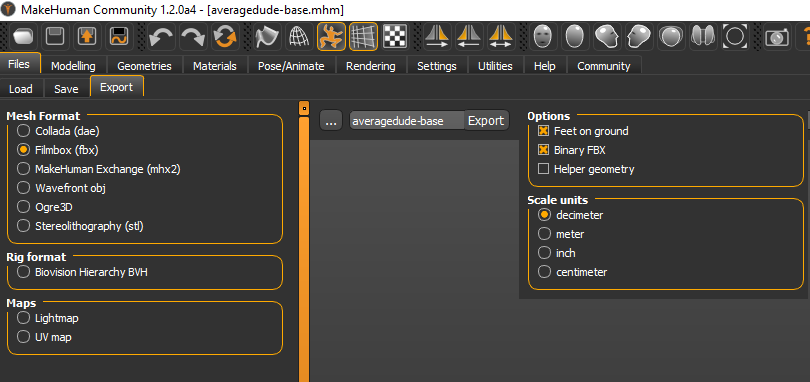Click the Undo arrow icon
This screenshot has width=810, height=382.
pyautogui.click(x=161, y=37)
